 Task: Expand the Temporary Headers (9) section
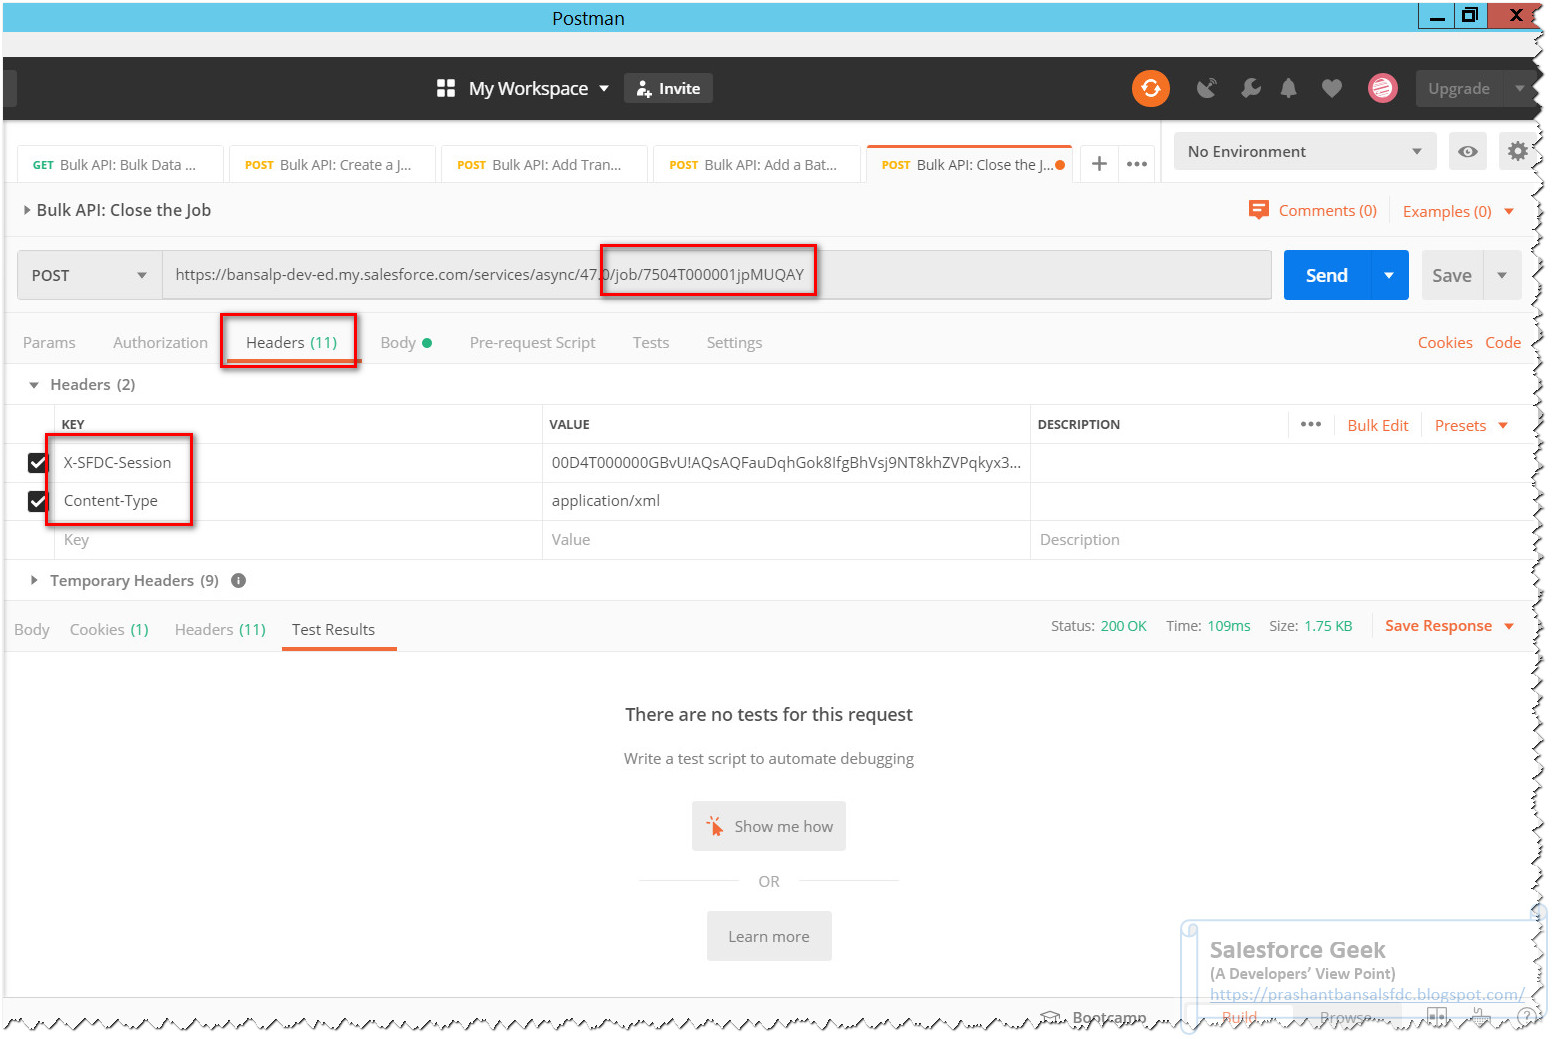click(x=34, y=580)
